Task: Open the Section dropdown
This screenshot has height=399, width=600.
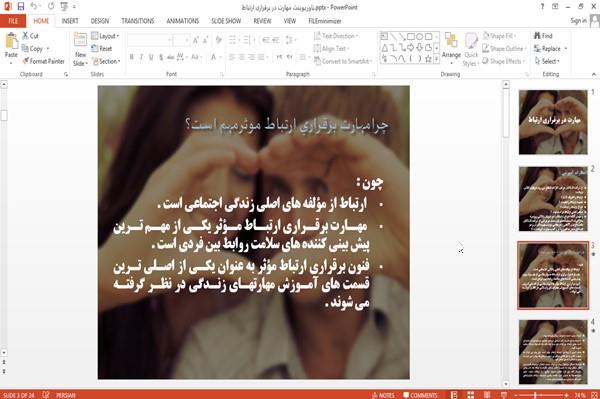Action: (x=106, y=61)
